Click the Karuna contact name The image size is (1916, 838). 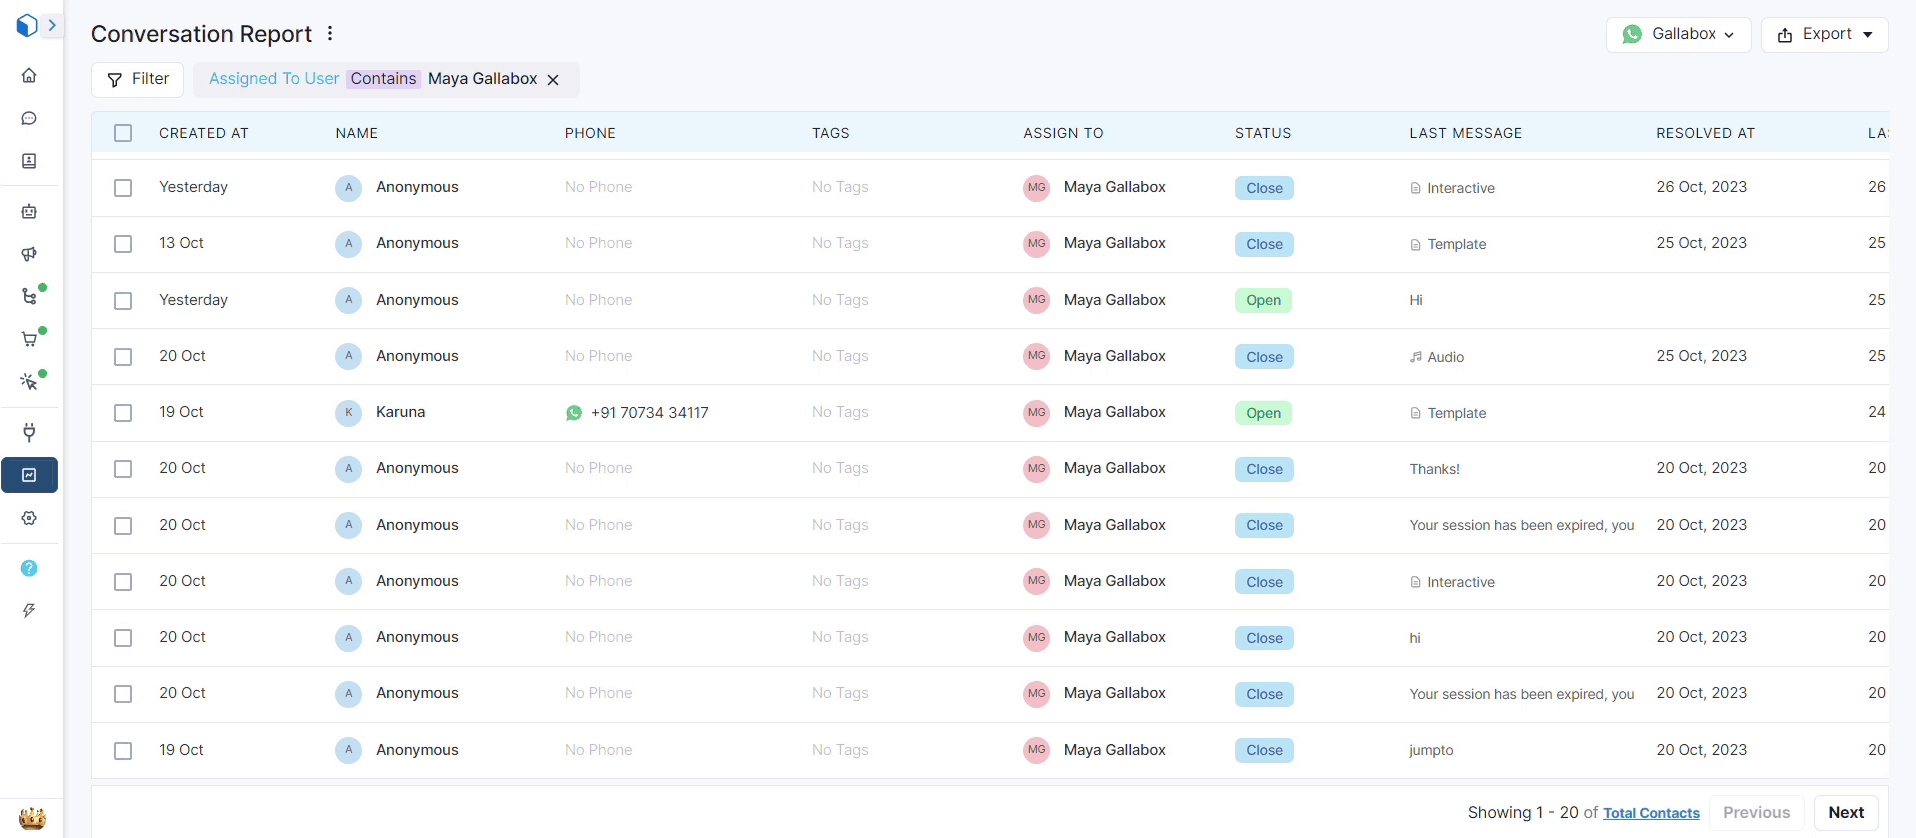click(x=400, y=412)
